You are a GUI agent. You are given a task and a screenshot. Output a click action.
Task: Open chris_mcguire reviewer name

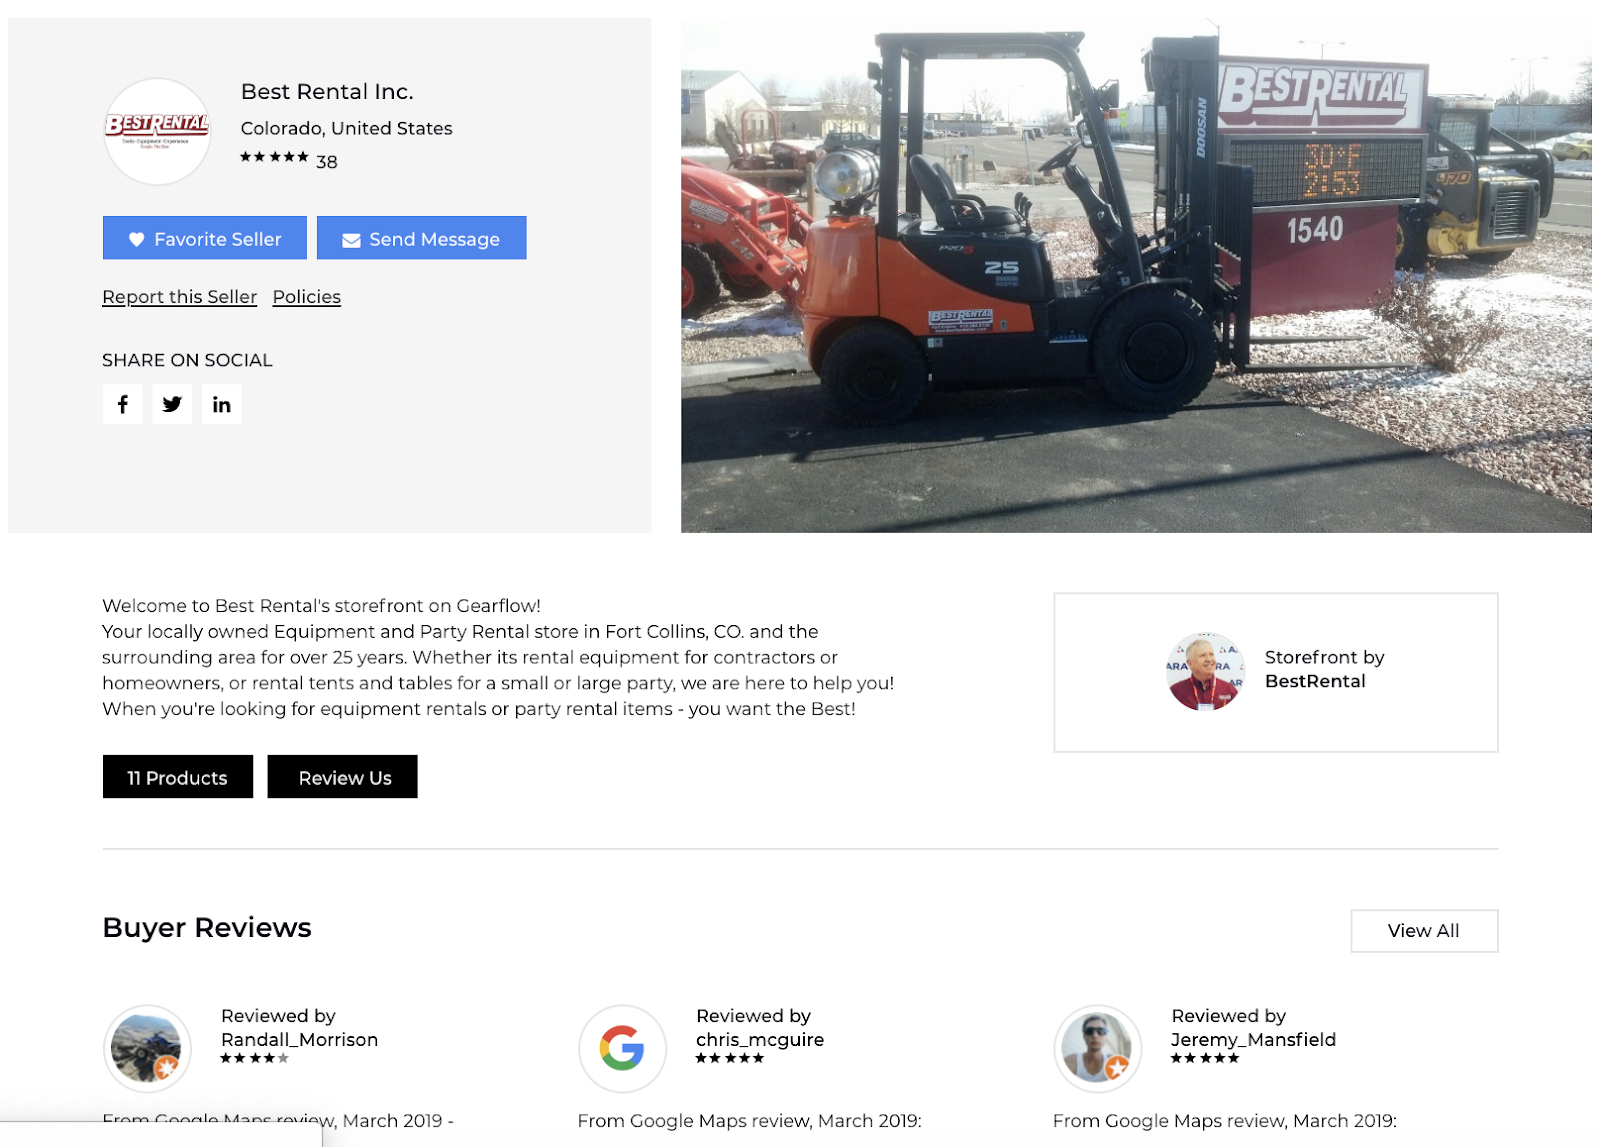(760, 1040)
